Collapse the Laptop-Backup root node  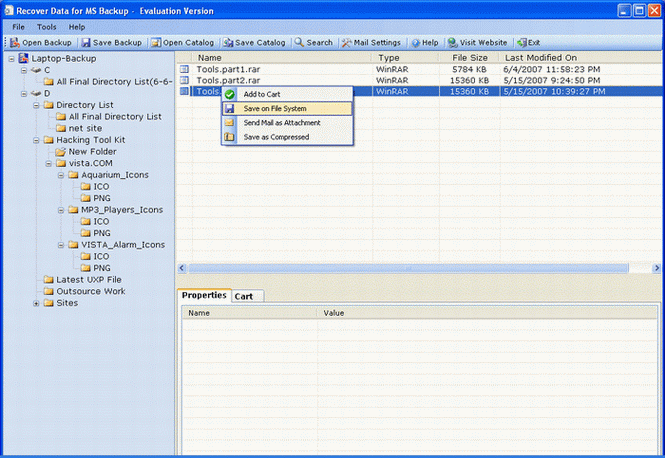click(x=12, y=59)
